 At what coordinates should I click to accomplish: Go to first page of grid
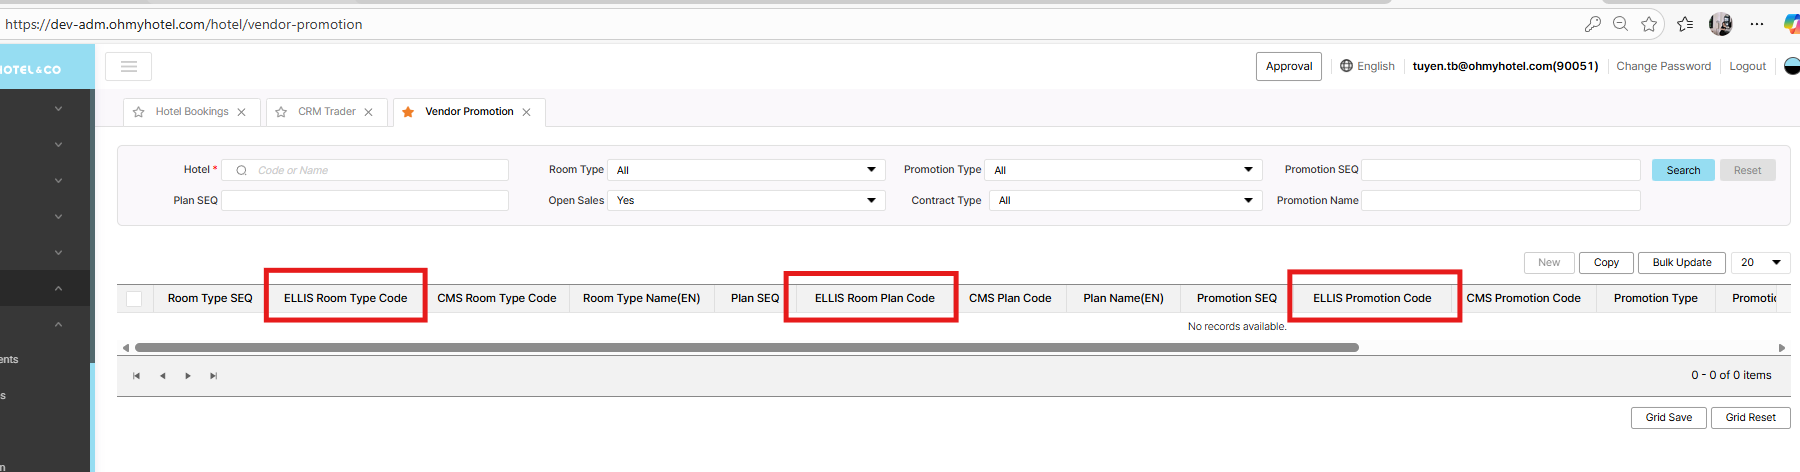pyautogui.click(x=137, y=376)
